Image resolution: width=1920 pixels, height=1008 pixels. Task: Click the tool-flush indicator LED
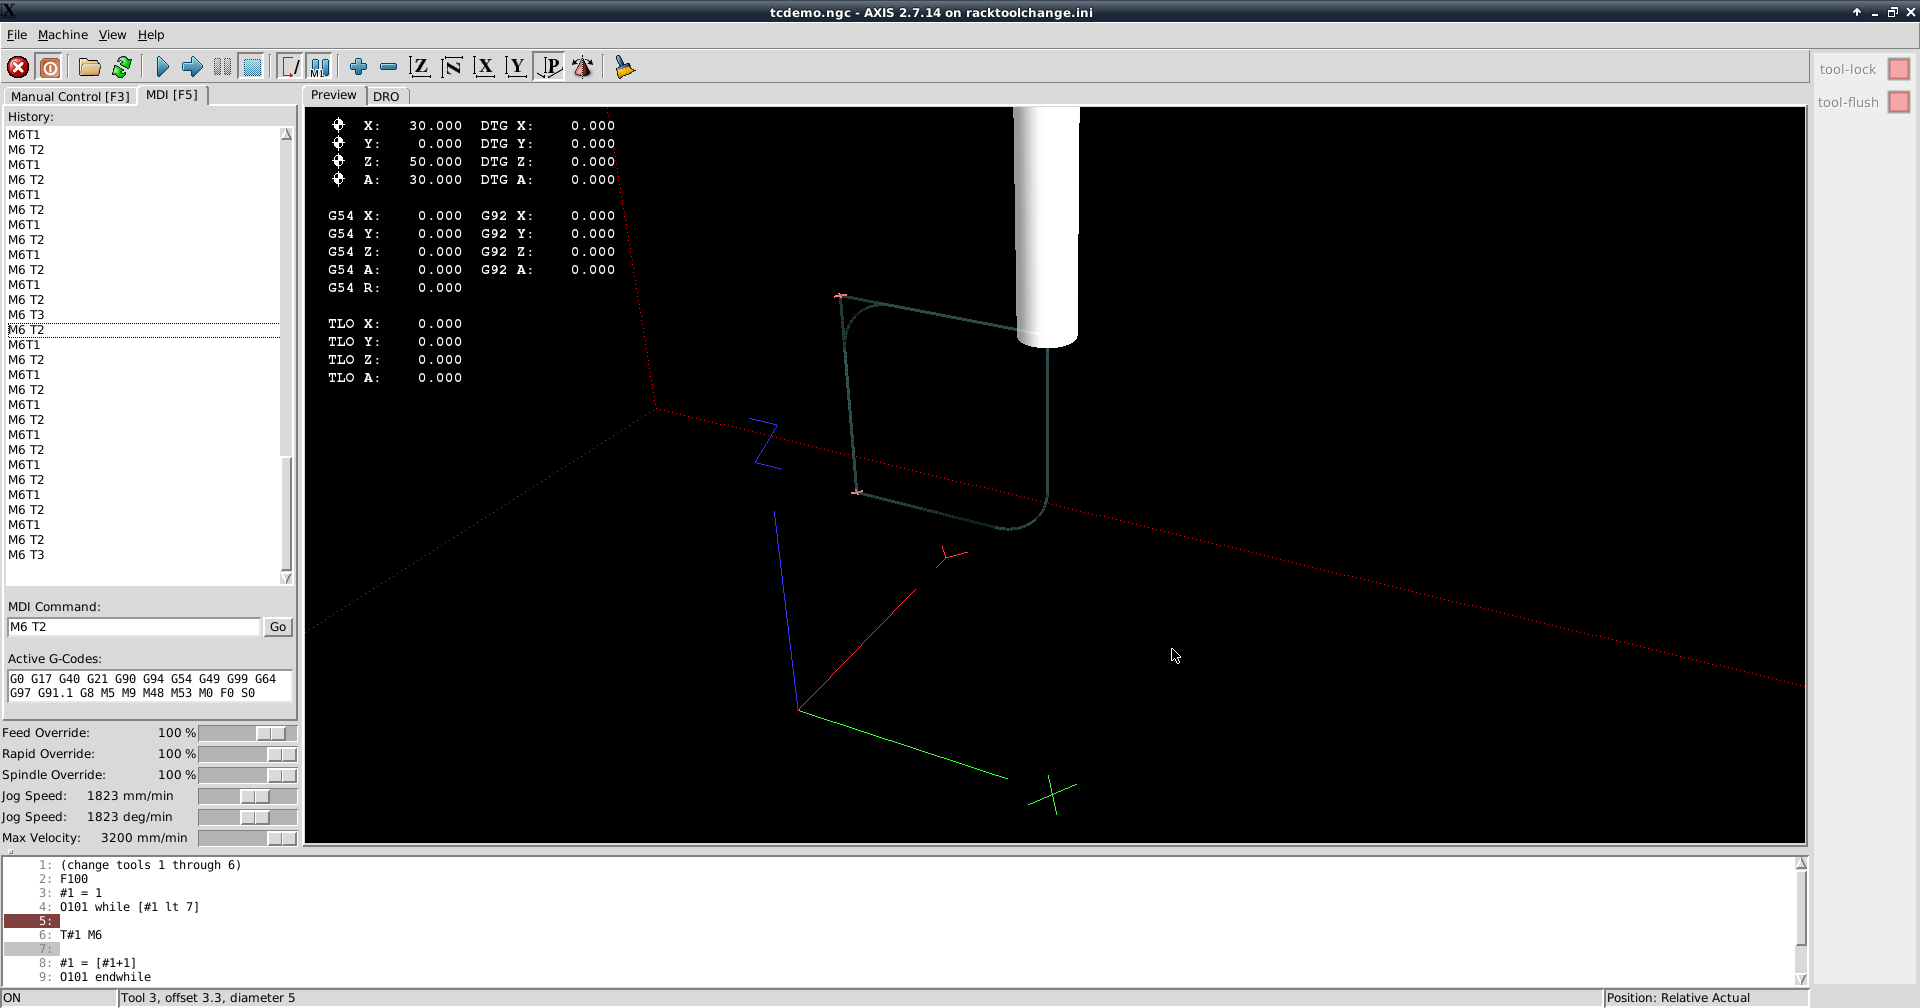point(1899,102)
